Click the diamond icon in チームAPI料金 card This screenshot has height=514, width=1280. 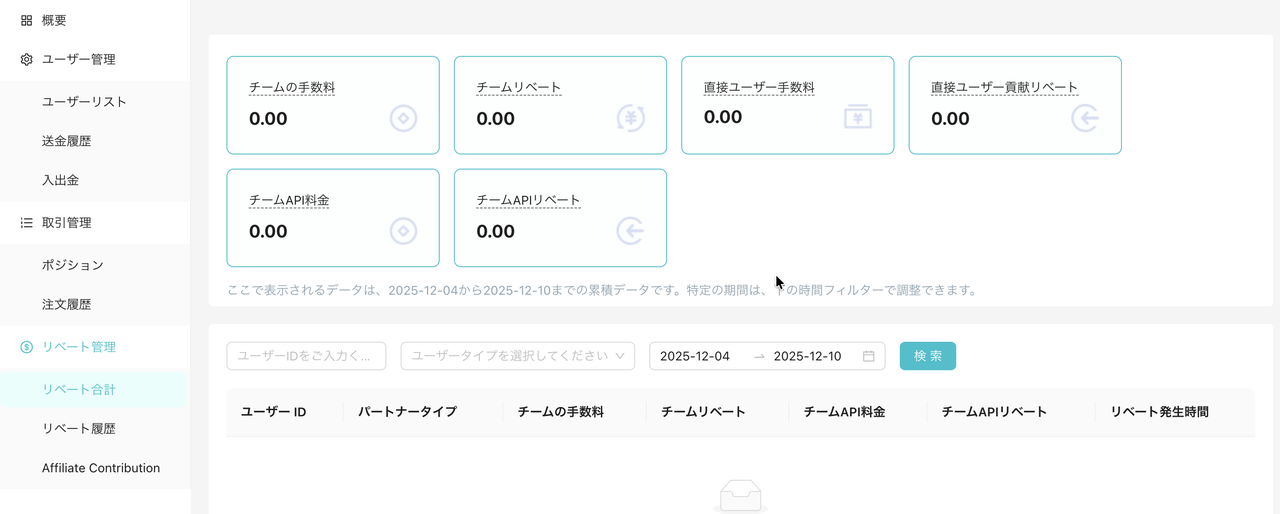[403, 232]
